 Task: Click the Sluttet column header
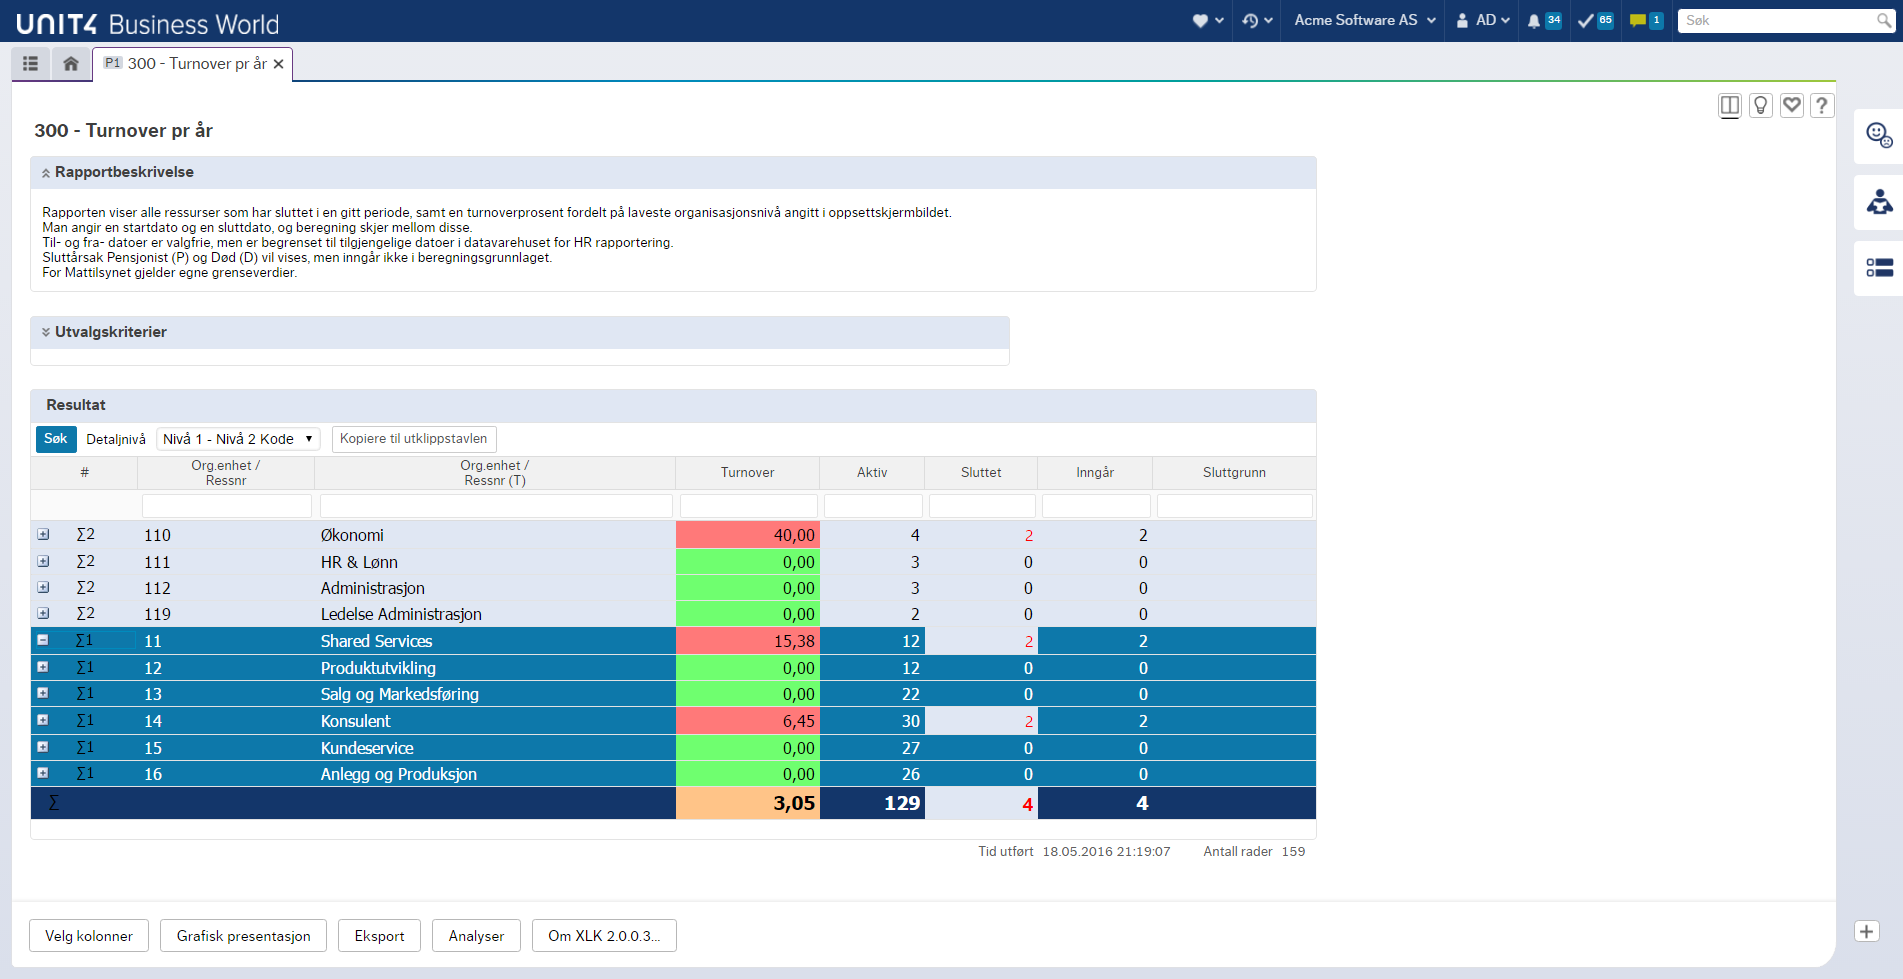click(x=981, y=473)
